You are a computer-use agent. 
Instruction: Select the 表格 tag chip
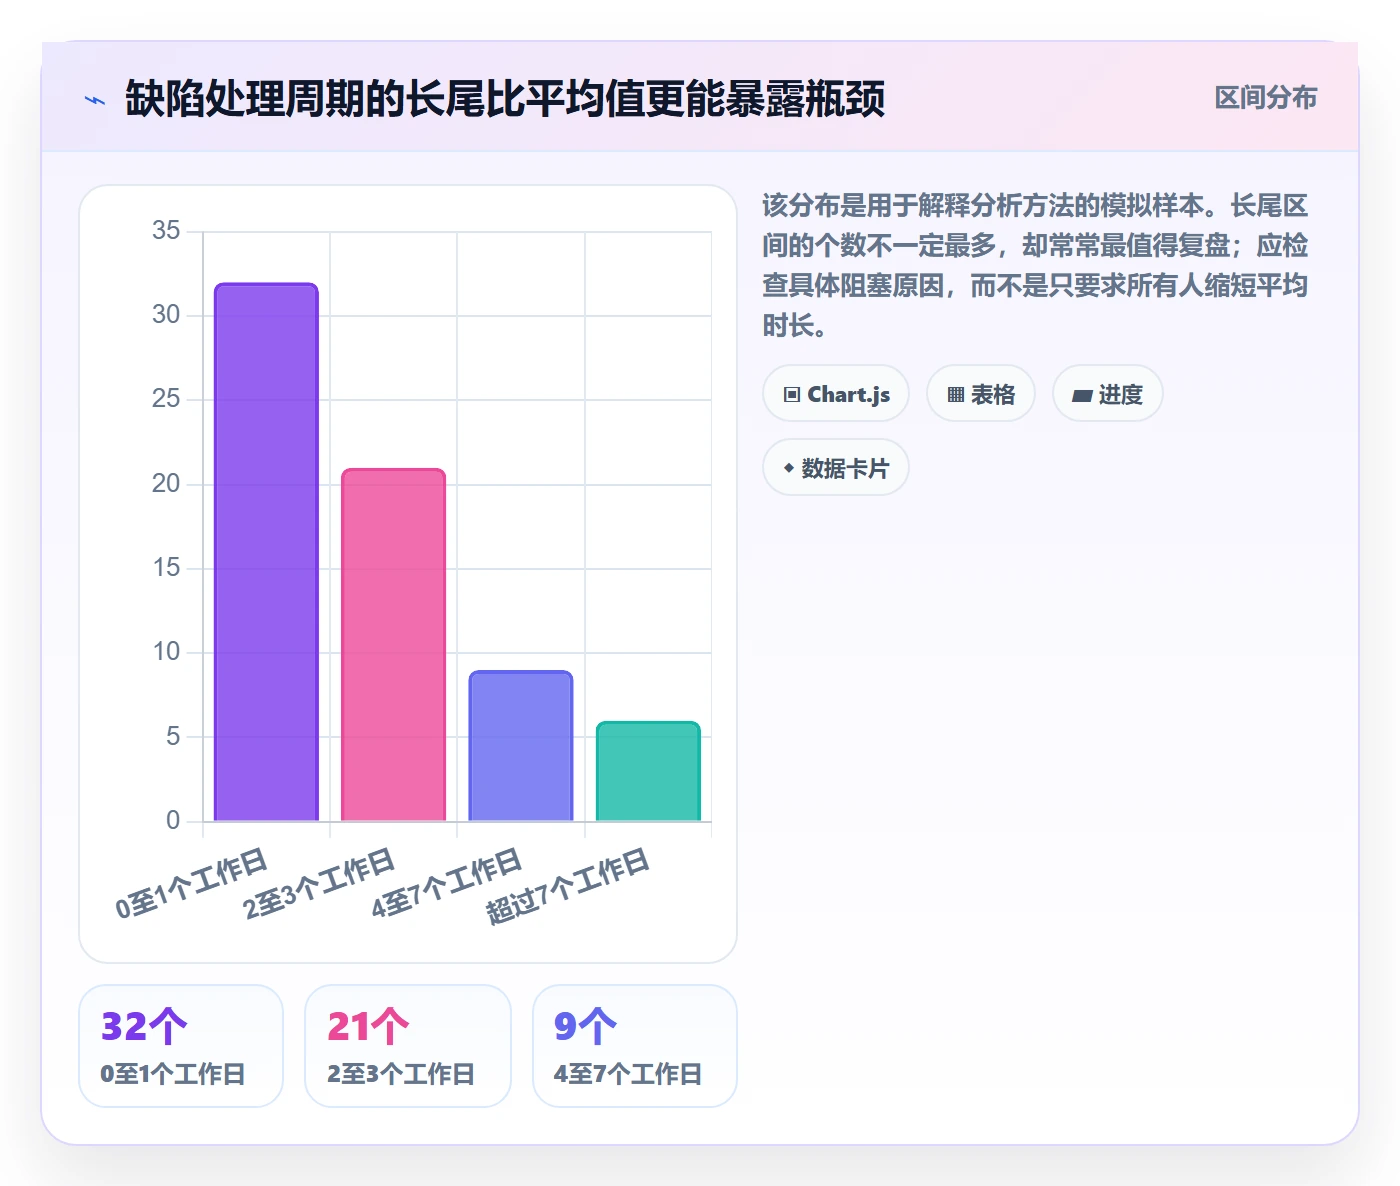981,394
